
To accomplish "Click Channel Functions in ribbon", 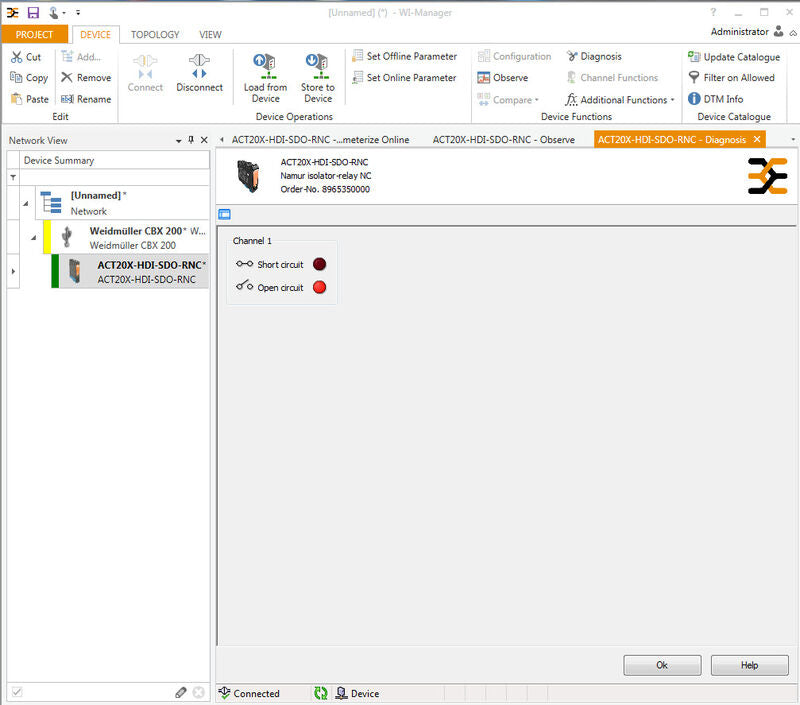I will pyautogui.click(x=612, y=78).
